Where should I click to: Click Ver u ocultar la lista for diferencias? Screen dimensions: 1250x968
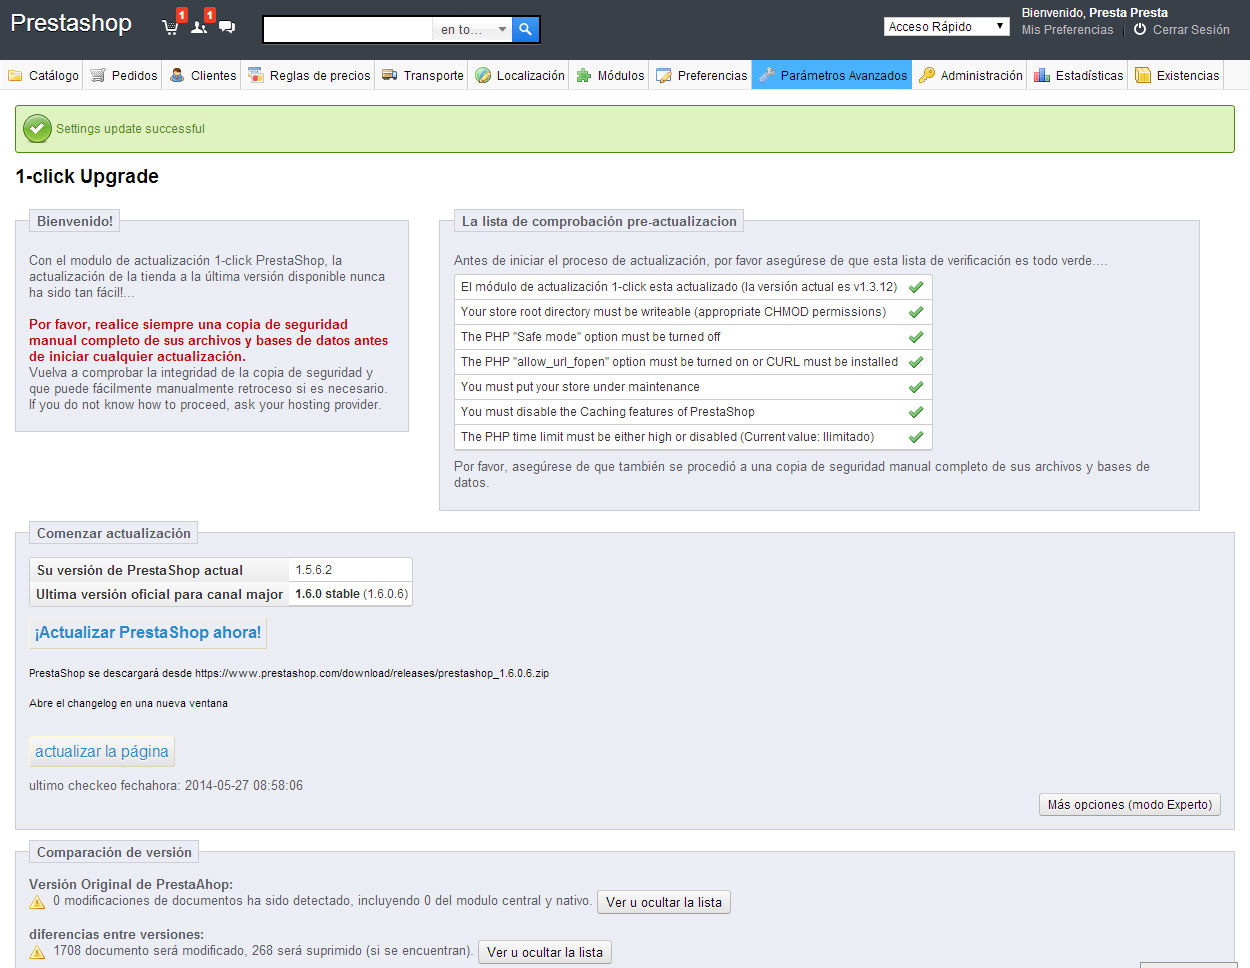tap(545, 952)
